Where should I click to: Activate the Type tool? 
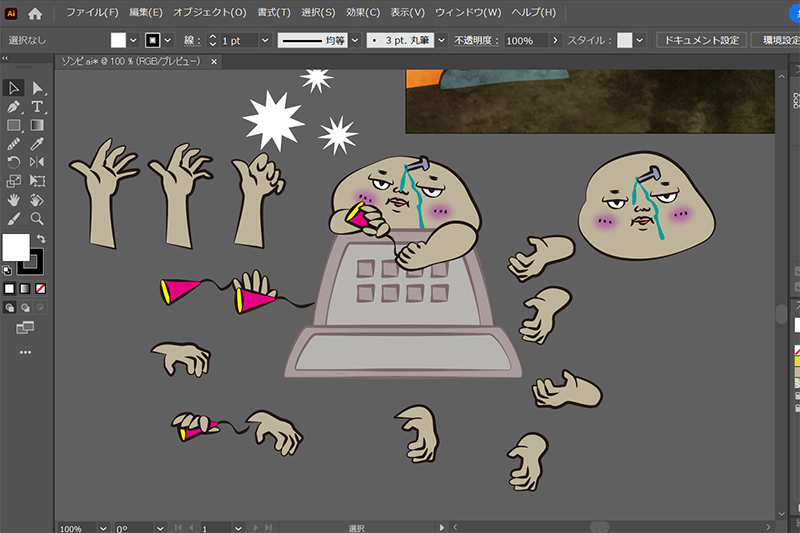[x=37, y=107]
